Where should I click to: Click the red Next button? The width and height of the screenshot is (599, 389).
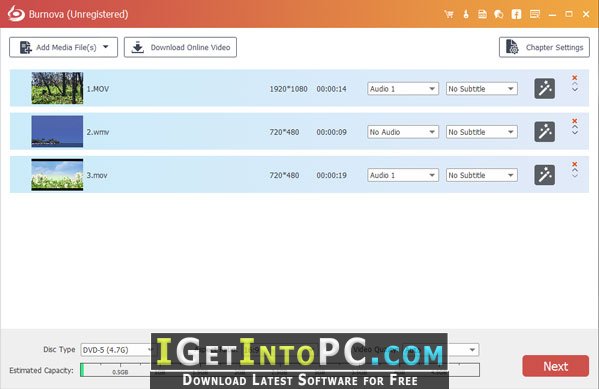[x=555, y=366]
